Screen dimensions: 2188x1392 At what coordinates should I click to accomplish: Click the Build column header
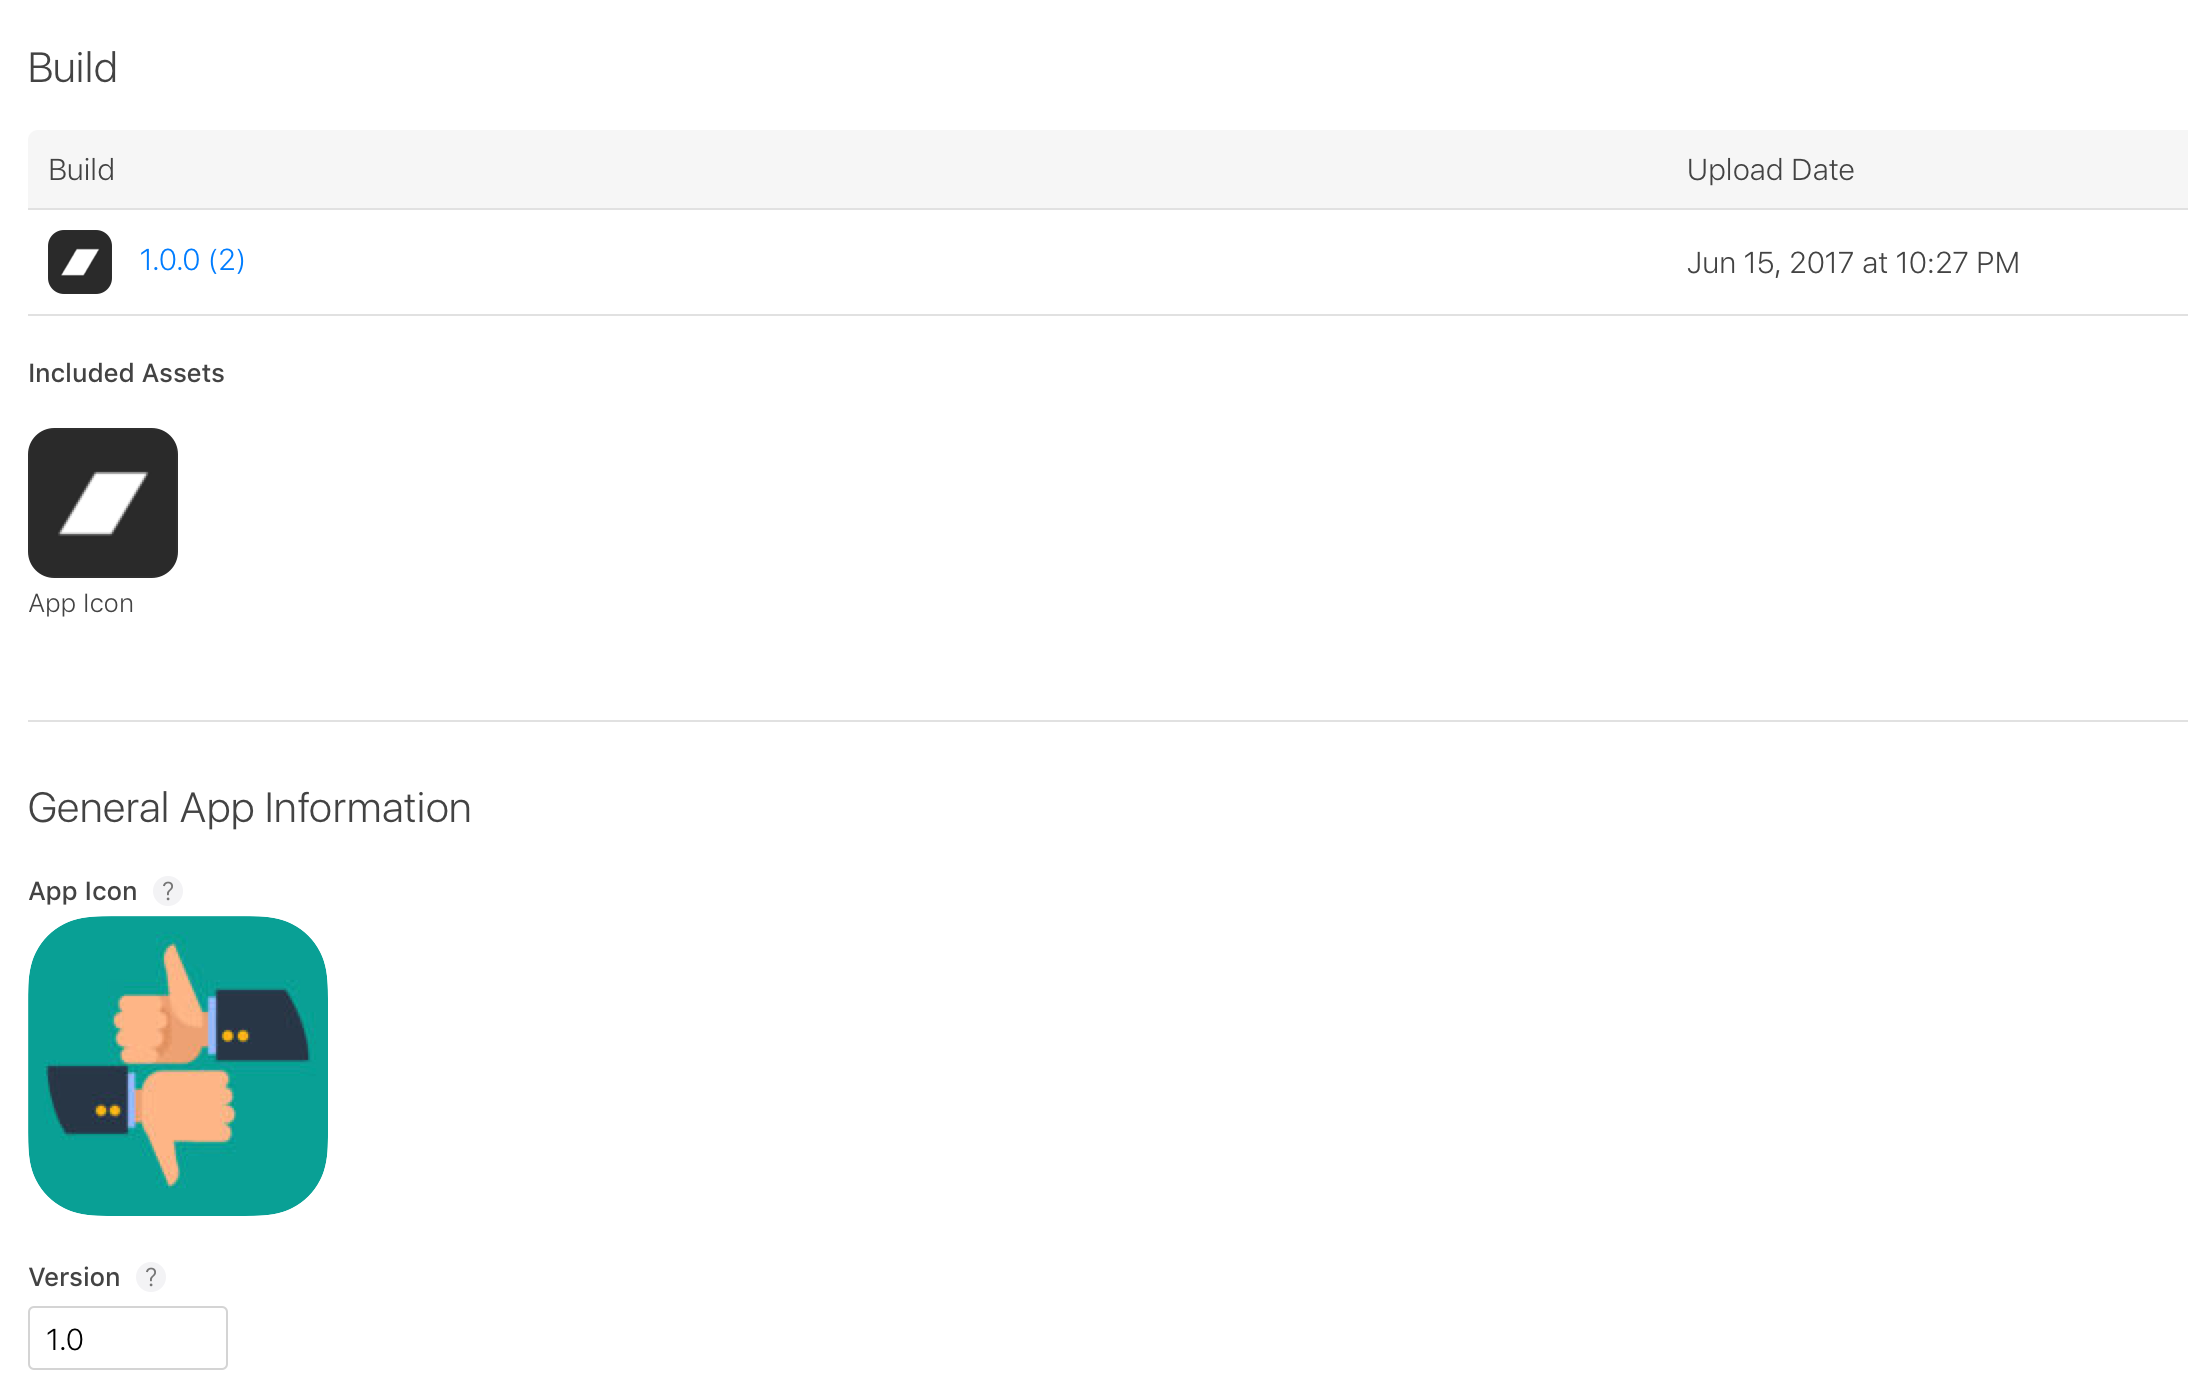point(82,170)
